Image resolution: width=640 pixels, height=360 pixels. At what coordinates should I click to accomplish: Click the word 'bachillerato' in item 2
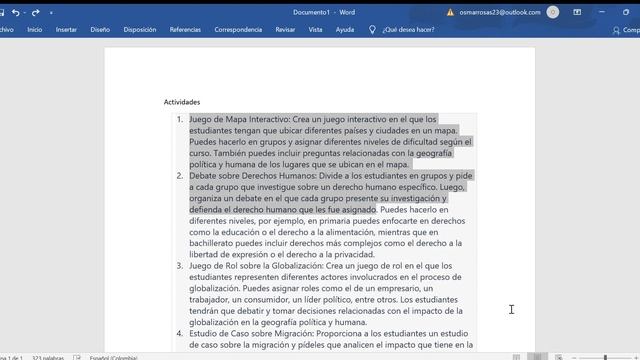tap(211, 243)
